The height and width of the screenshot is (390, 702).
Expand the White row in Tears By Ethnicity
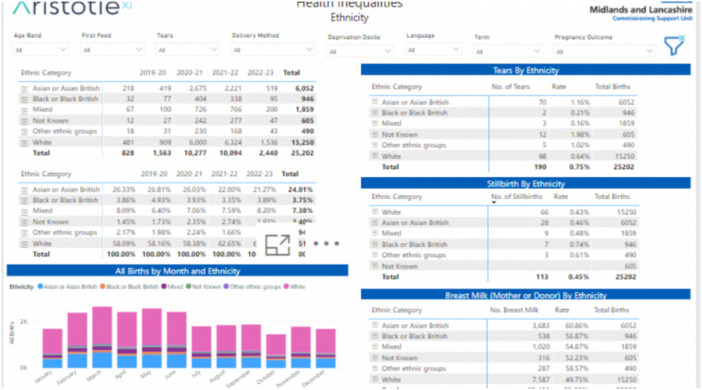[375, 156]
